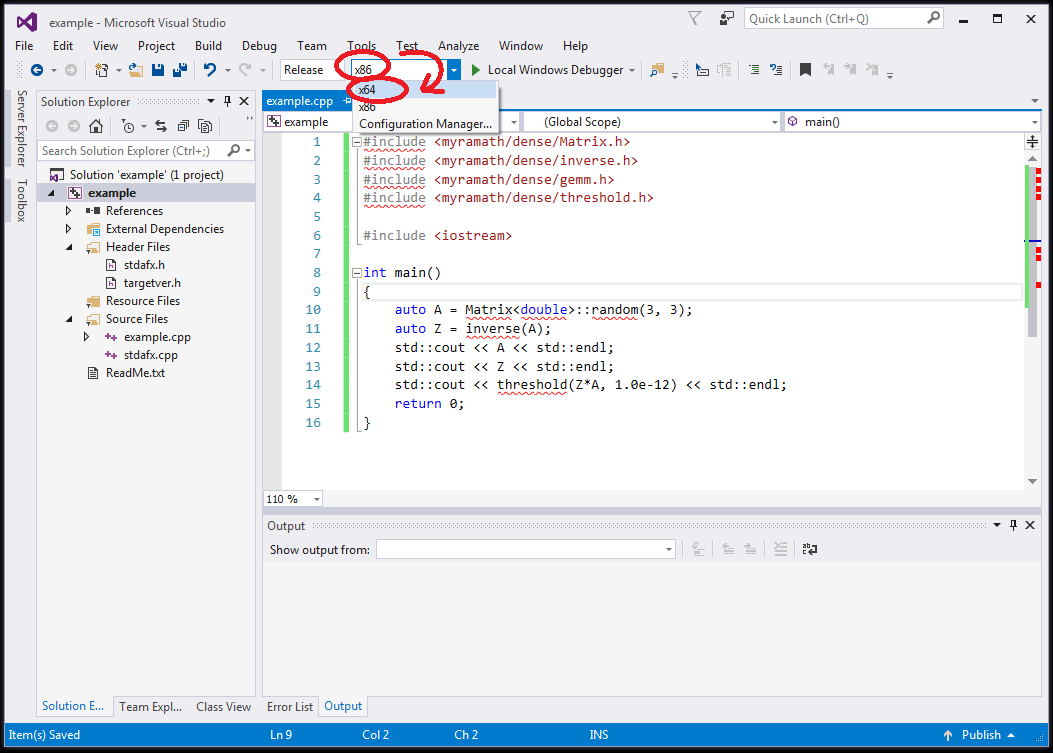Viewport: 1053px width, 753px height.
Task: Click the Save All icon
Action: point(180,70)
